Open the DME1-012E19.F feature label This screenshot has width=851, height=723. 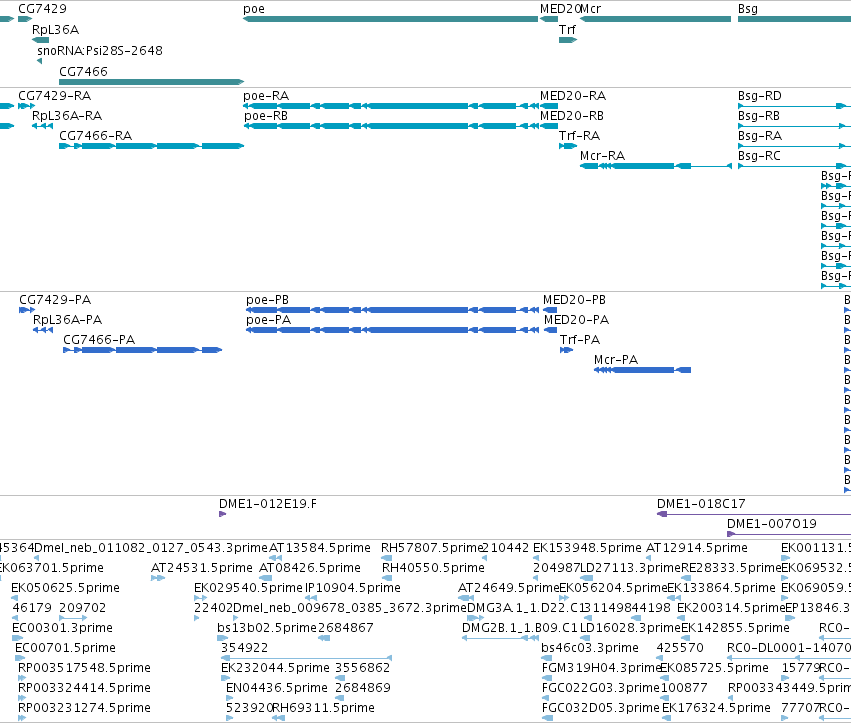pos(268,504)
